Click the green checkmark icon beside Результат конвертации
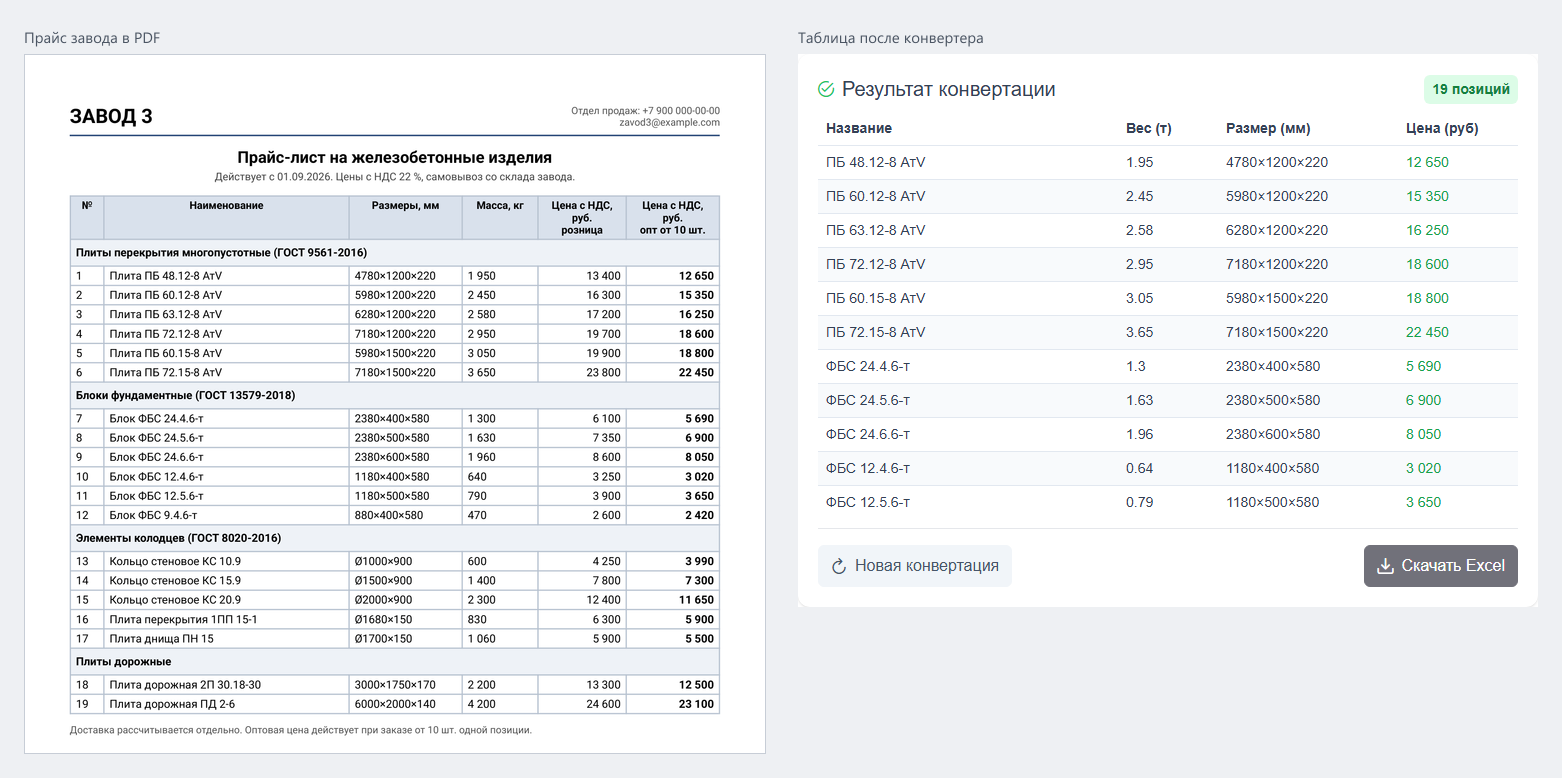This screenshot has height=778, width=1562. click(826, 89)
